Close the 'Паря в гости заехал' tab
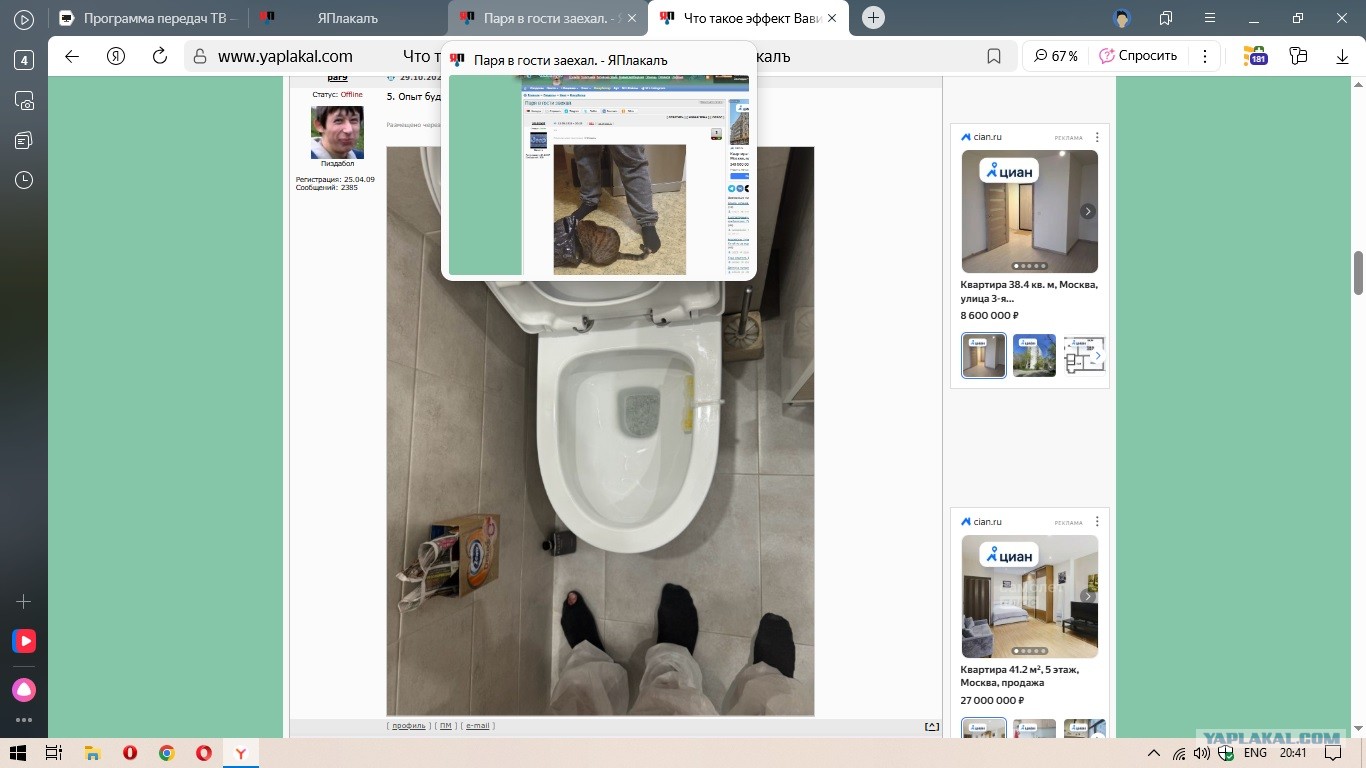Viewport: 1366px width, 768px height. 632,18
